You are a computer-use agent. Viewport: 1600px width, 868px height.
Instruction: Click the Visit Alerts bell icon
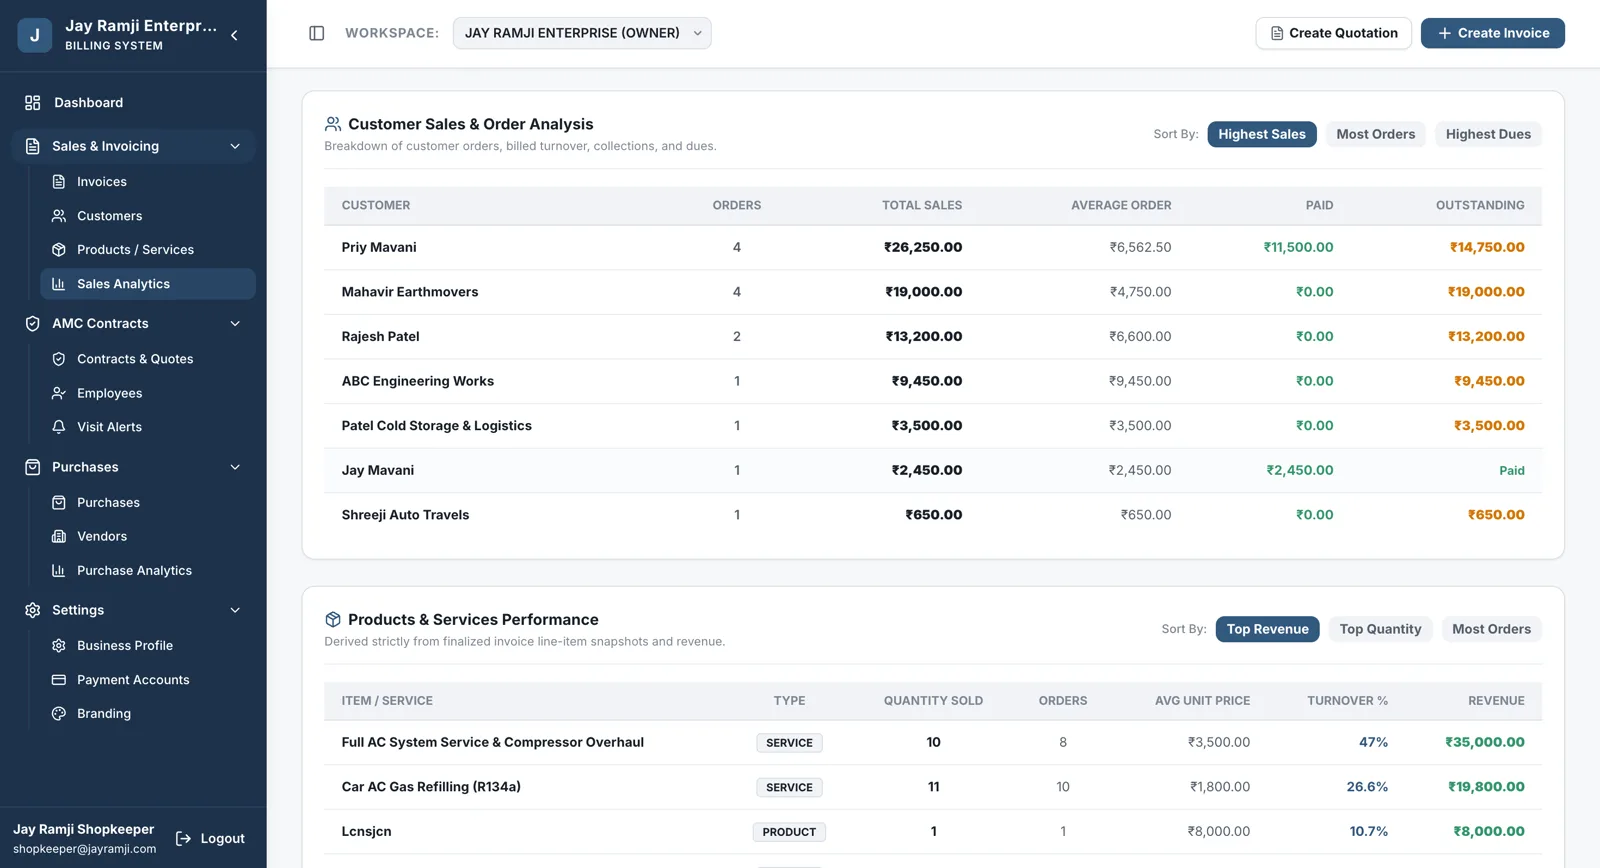[x=59, y=427]
